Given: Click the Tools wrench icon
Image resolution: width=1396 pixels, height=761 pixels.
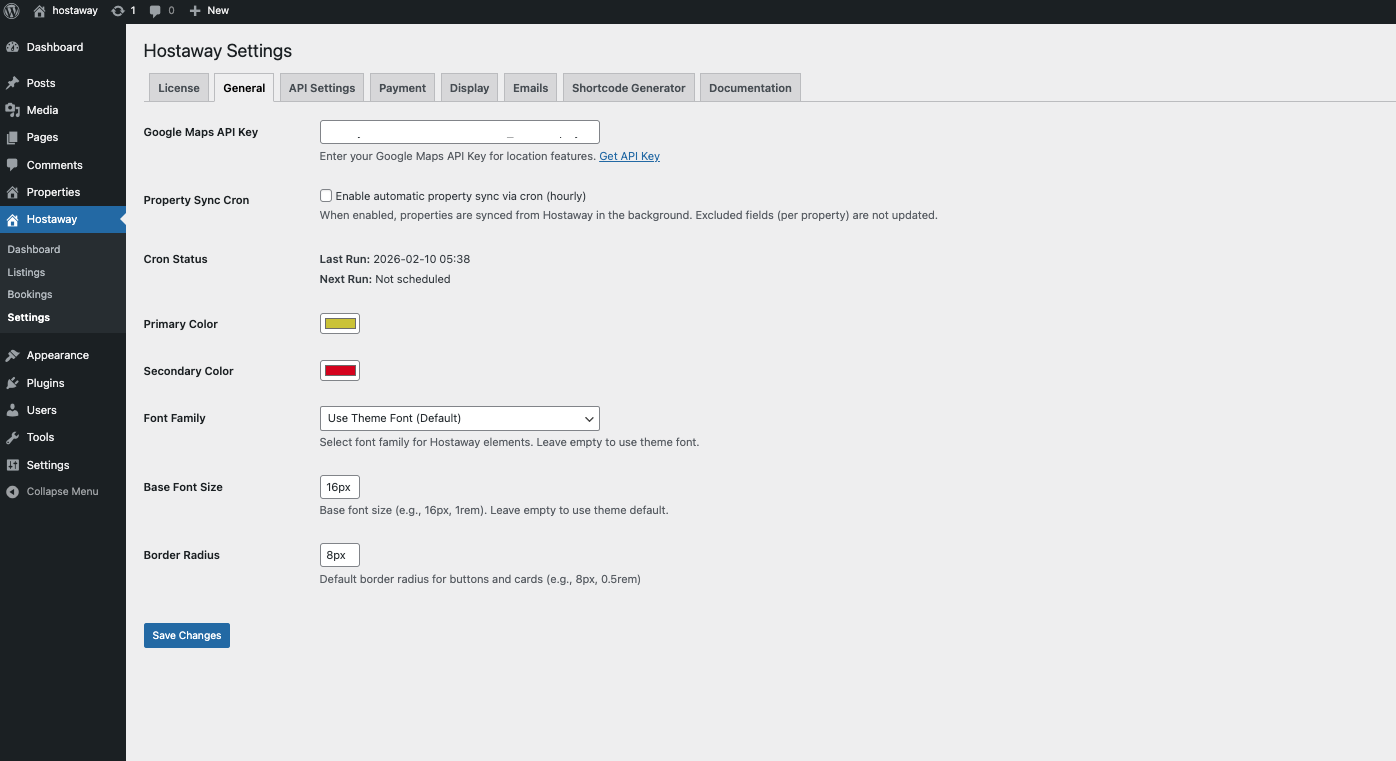Looking at the screenshot, I should click(x=13, y=437).
